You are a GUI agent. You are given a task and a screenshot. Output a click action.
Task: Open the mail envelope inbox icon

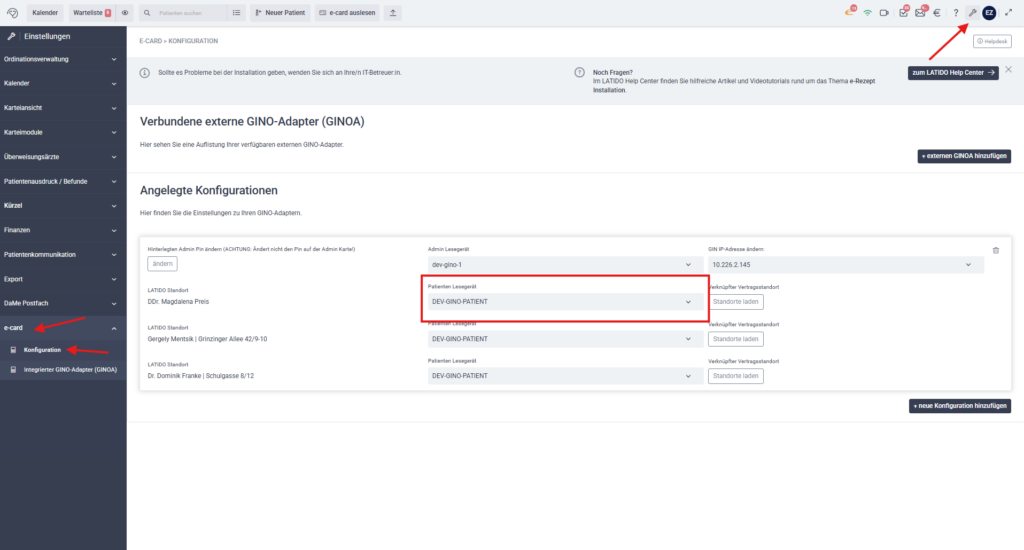pyautogui.click(x=920, y=13)
